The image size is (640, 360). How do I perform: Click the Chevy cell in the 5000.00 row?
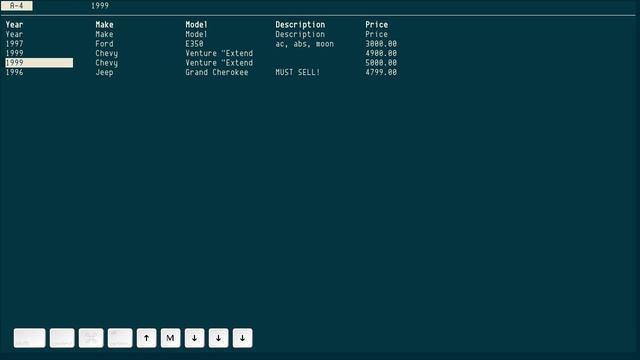click(x=107, y=63)
